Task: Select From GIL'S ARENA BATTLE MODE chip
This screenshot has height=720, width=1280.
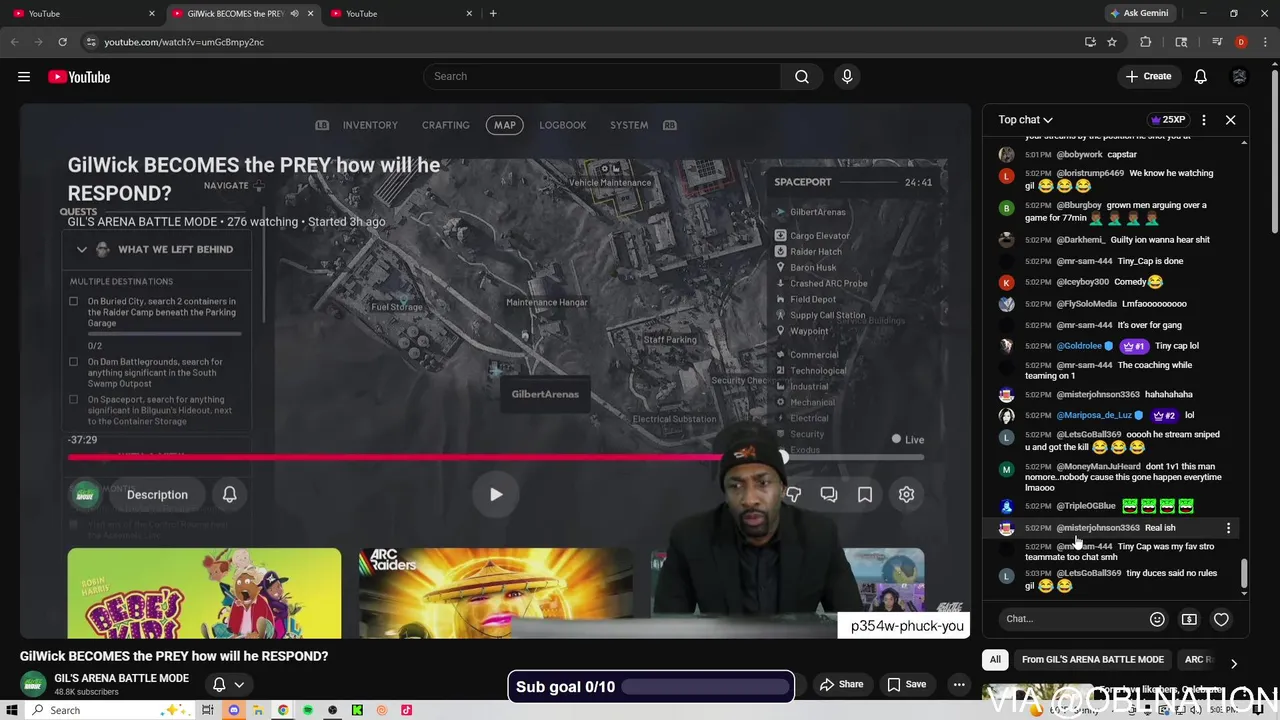Action: point(1092,660)
